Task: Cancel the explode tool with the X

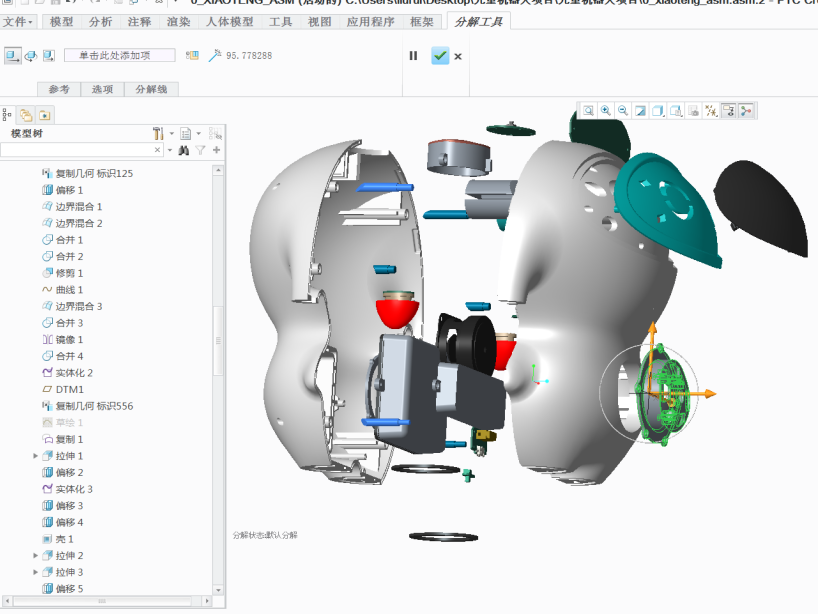Action: [458, 57]
